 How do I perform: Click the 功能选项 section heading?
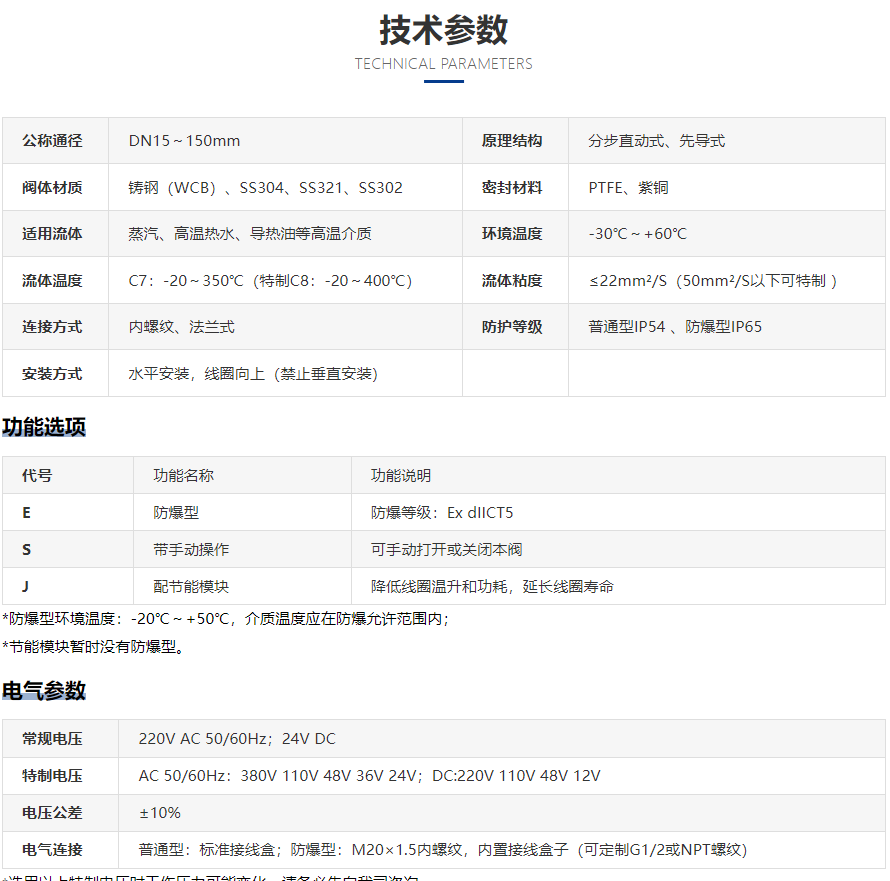pyautogui.click(x=44, y=428)
